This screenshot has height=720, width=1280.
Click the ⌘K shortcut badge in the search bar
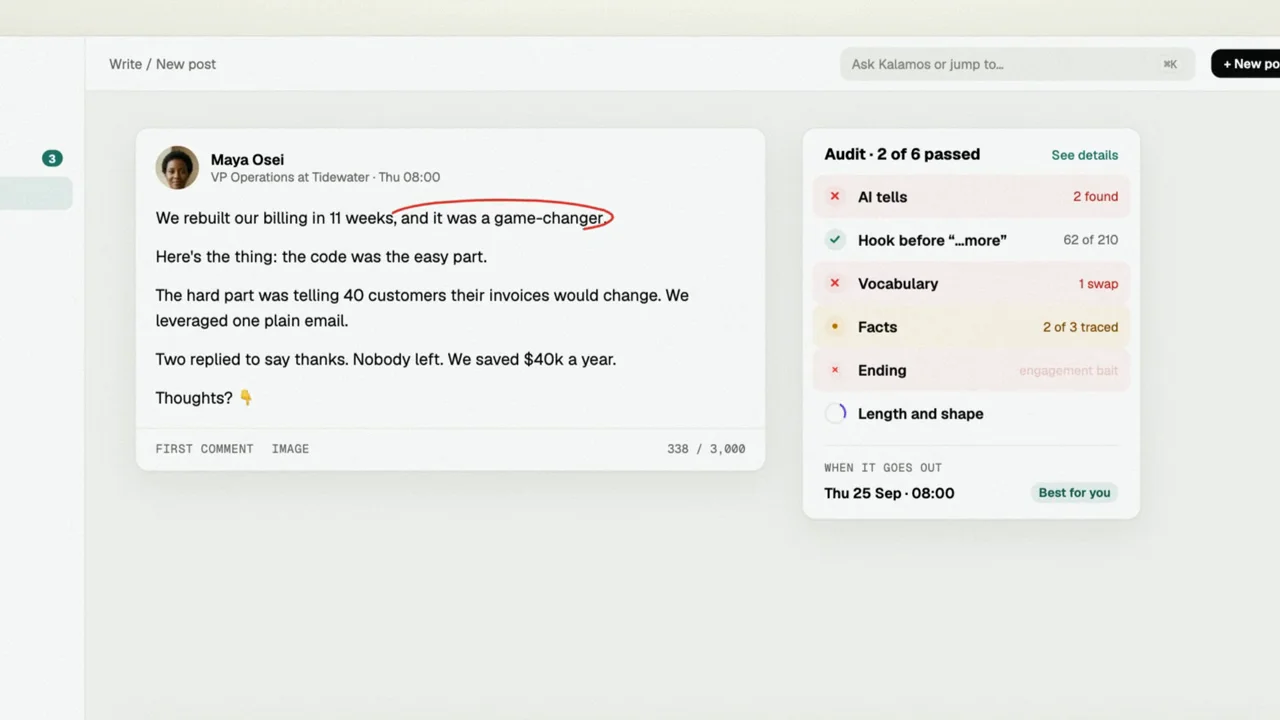coord(1170,64)
